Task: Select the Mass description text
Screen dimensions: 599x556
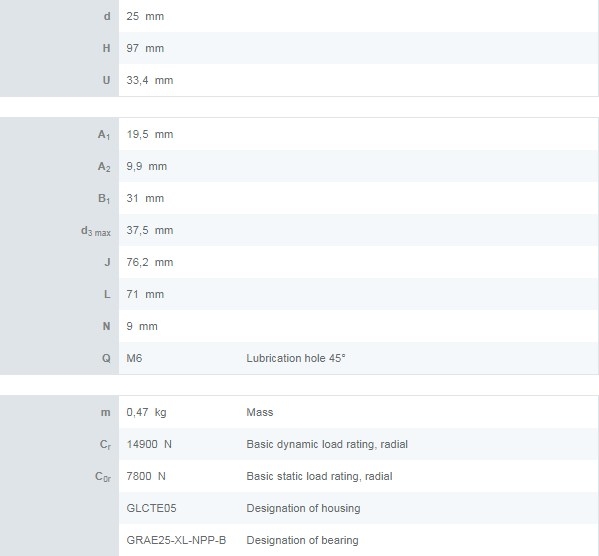Action: 260,412
